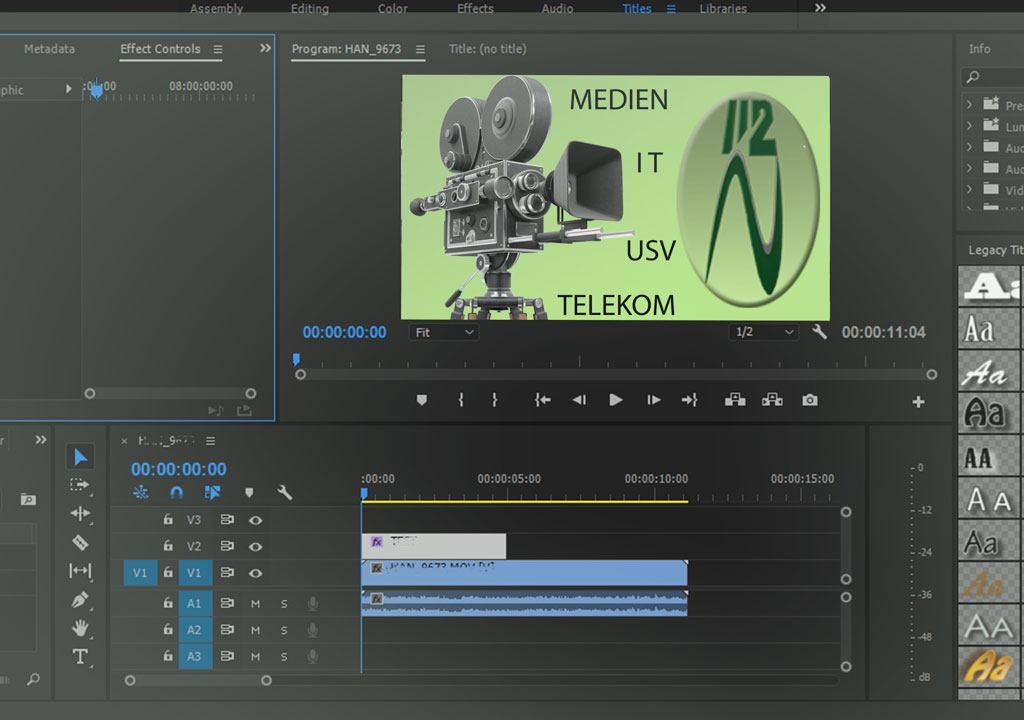Screen dimensions: 1024x720
Task: Click Add Marker in Program monitor
Action: click(x=422, y=400)
